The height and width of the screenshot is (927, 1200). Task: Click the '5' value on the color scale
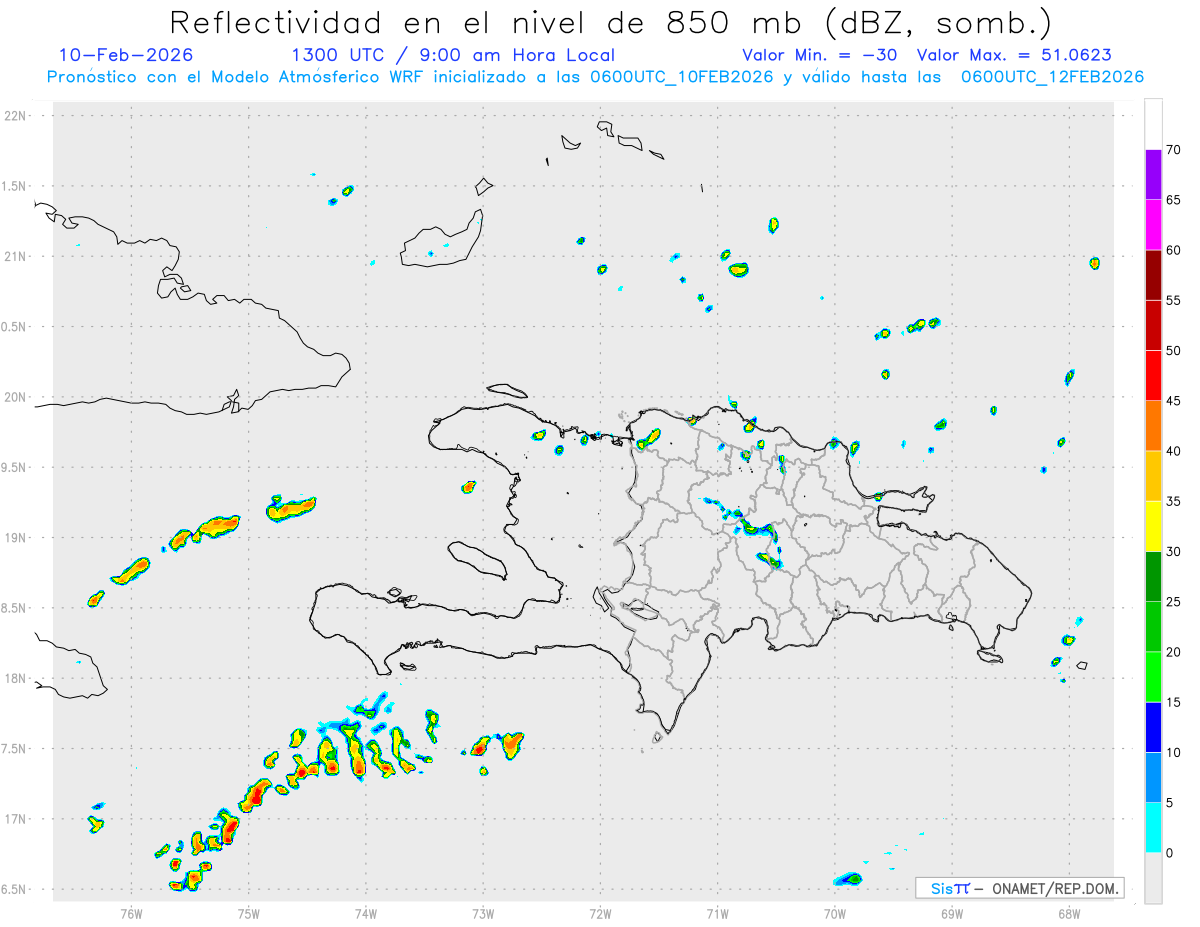pyautogui.click(x=1169, y=803)
